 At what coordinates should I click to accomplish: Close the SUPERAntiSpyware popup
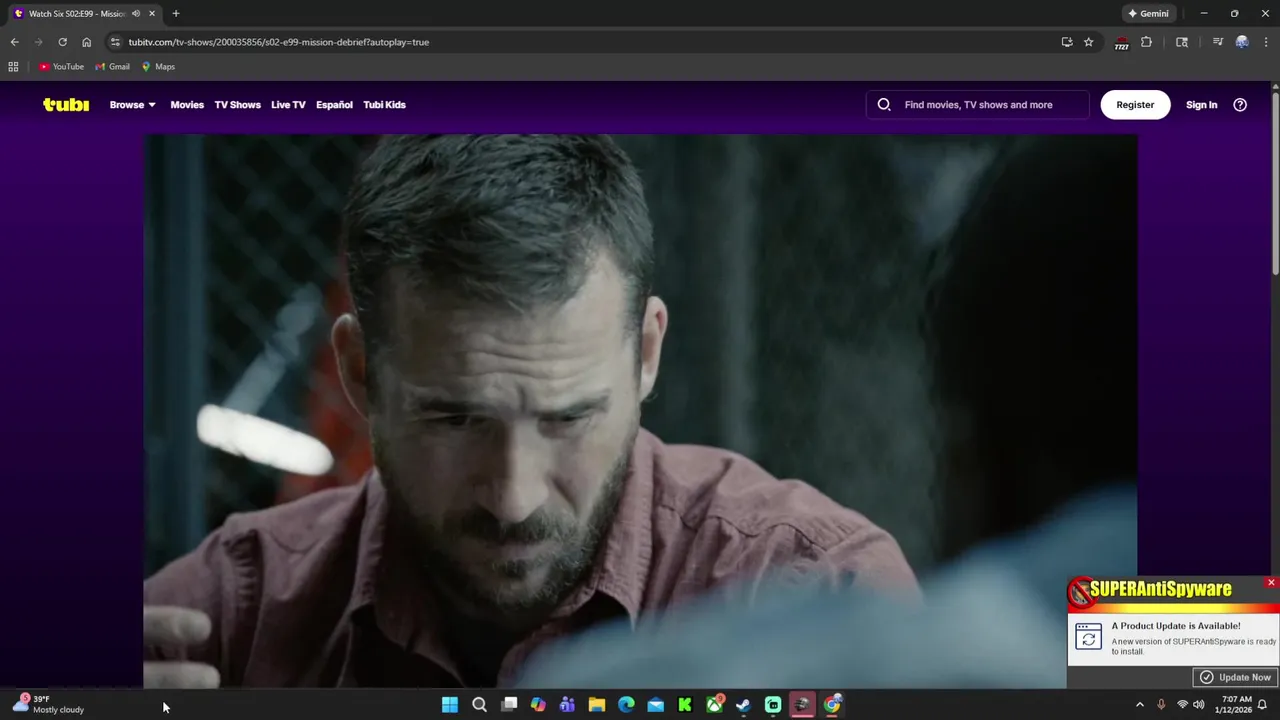[1271, 582]
